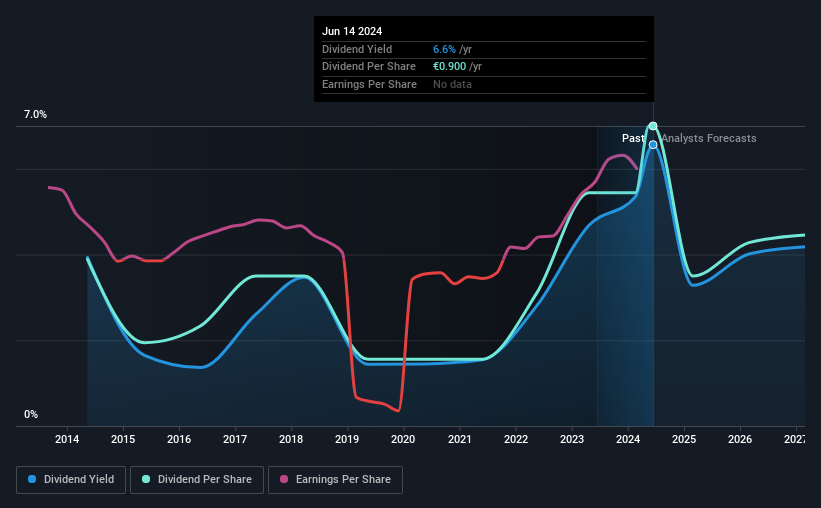
Task: Click the 2023 x-axis label
Action: click(x=572, y=439)
